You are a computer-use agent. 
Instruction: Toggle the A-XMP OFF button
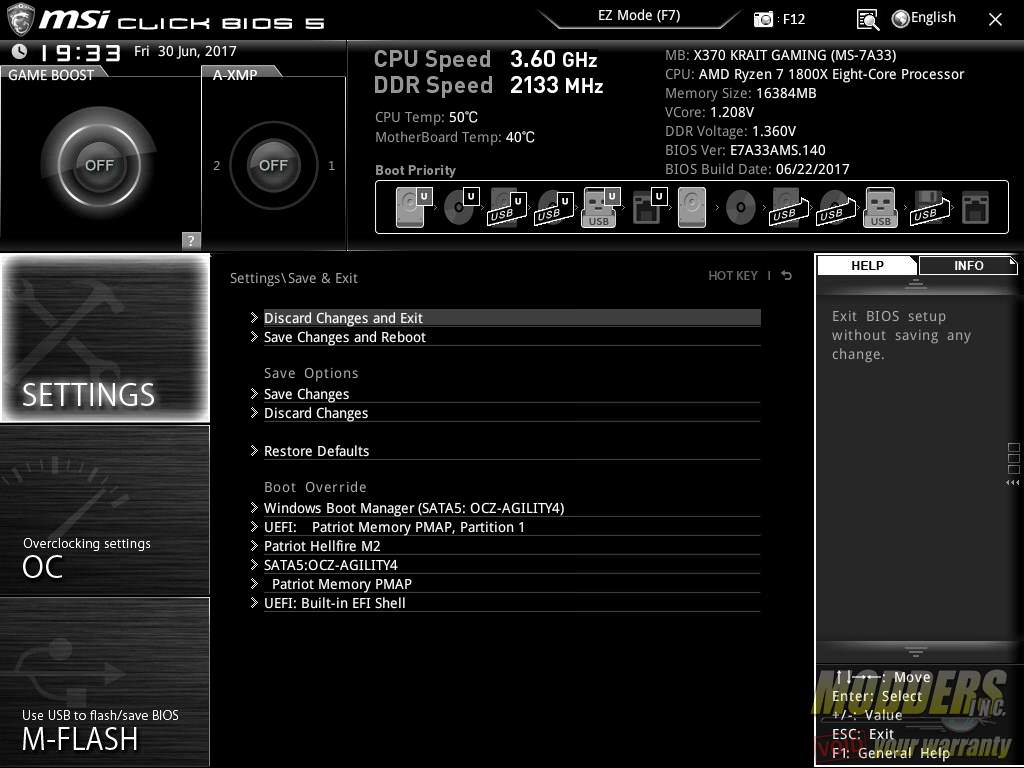click(273, 165)
